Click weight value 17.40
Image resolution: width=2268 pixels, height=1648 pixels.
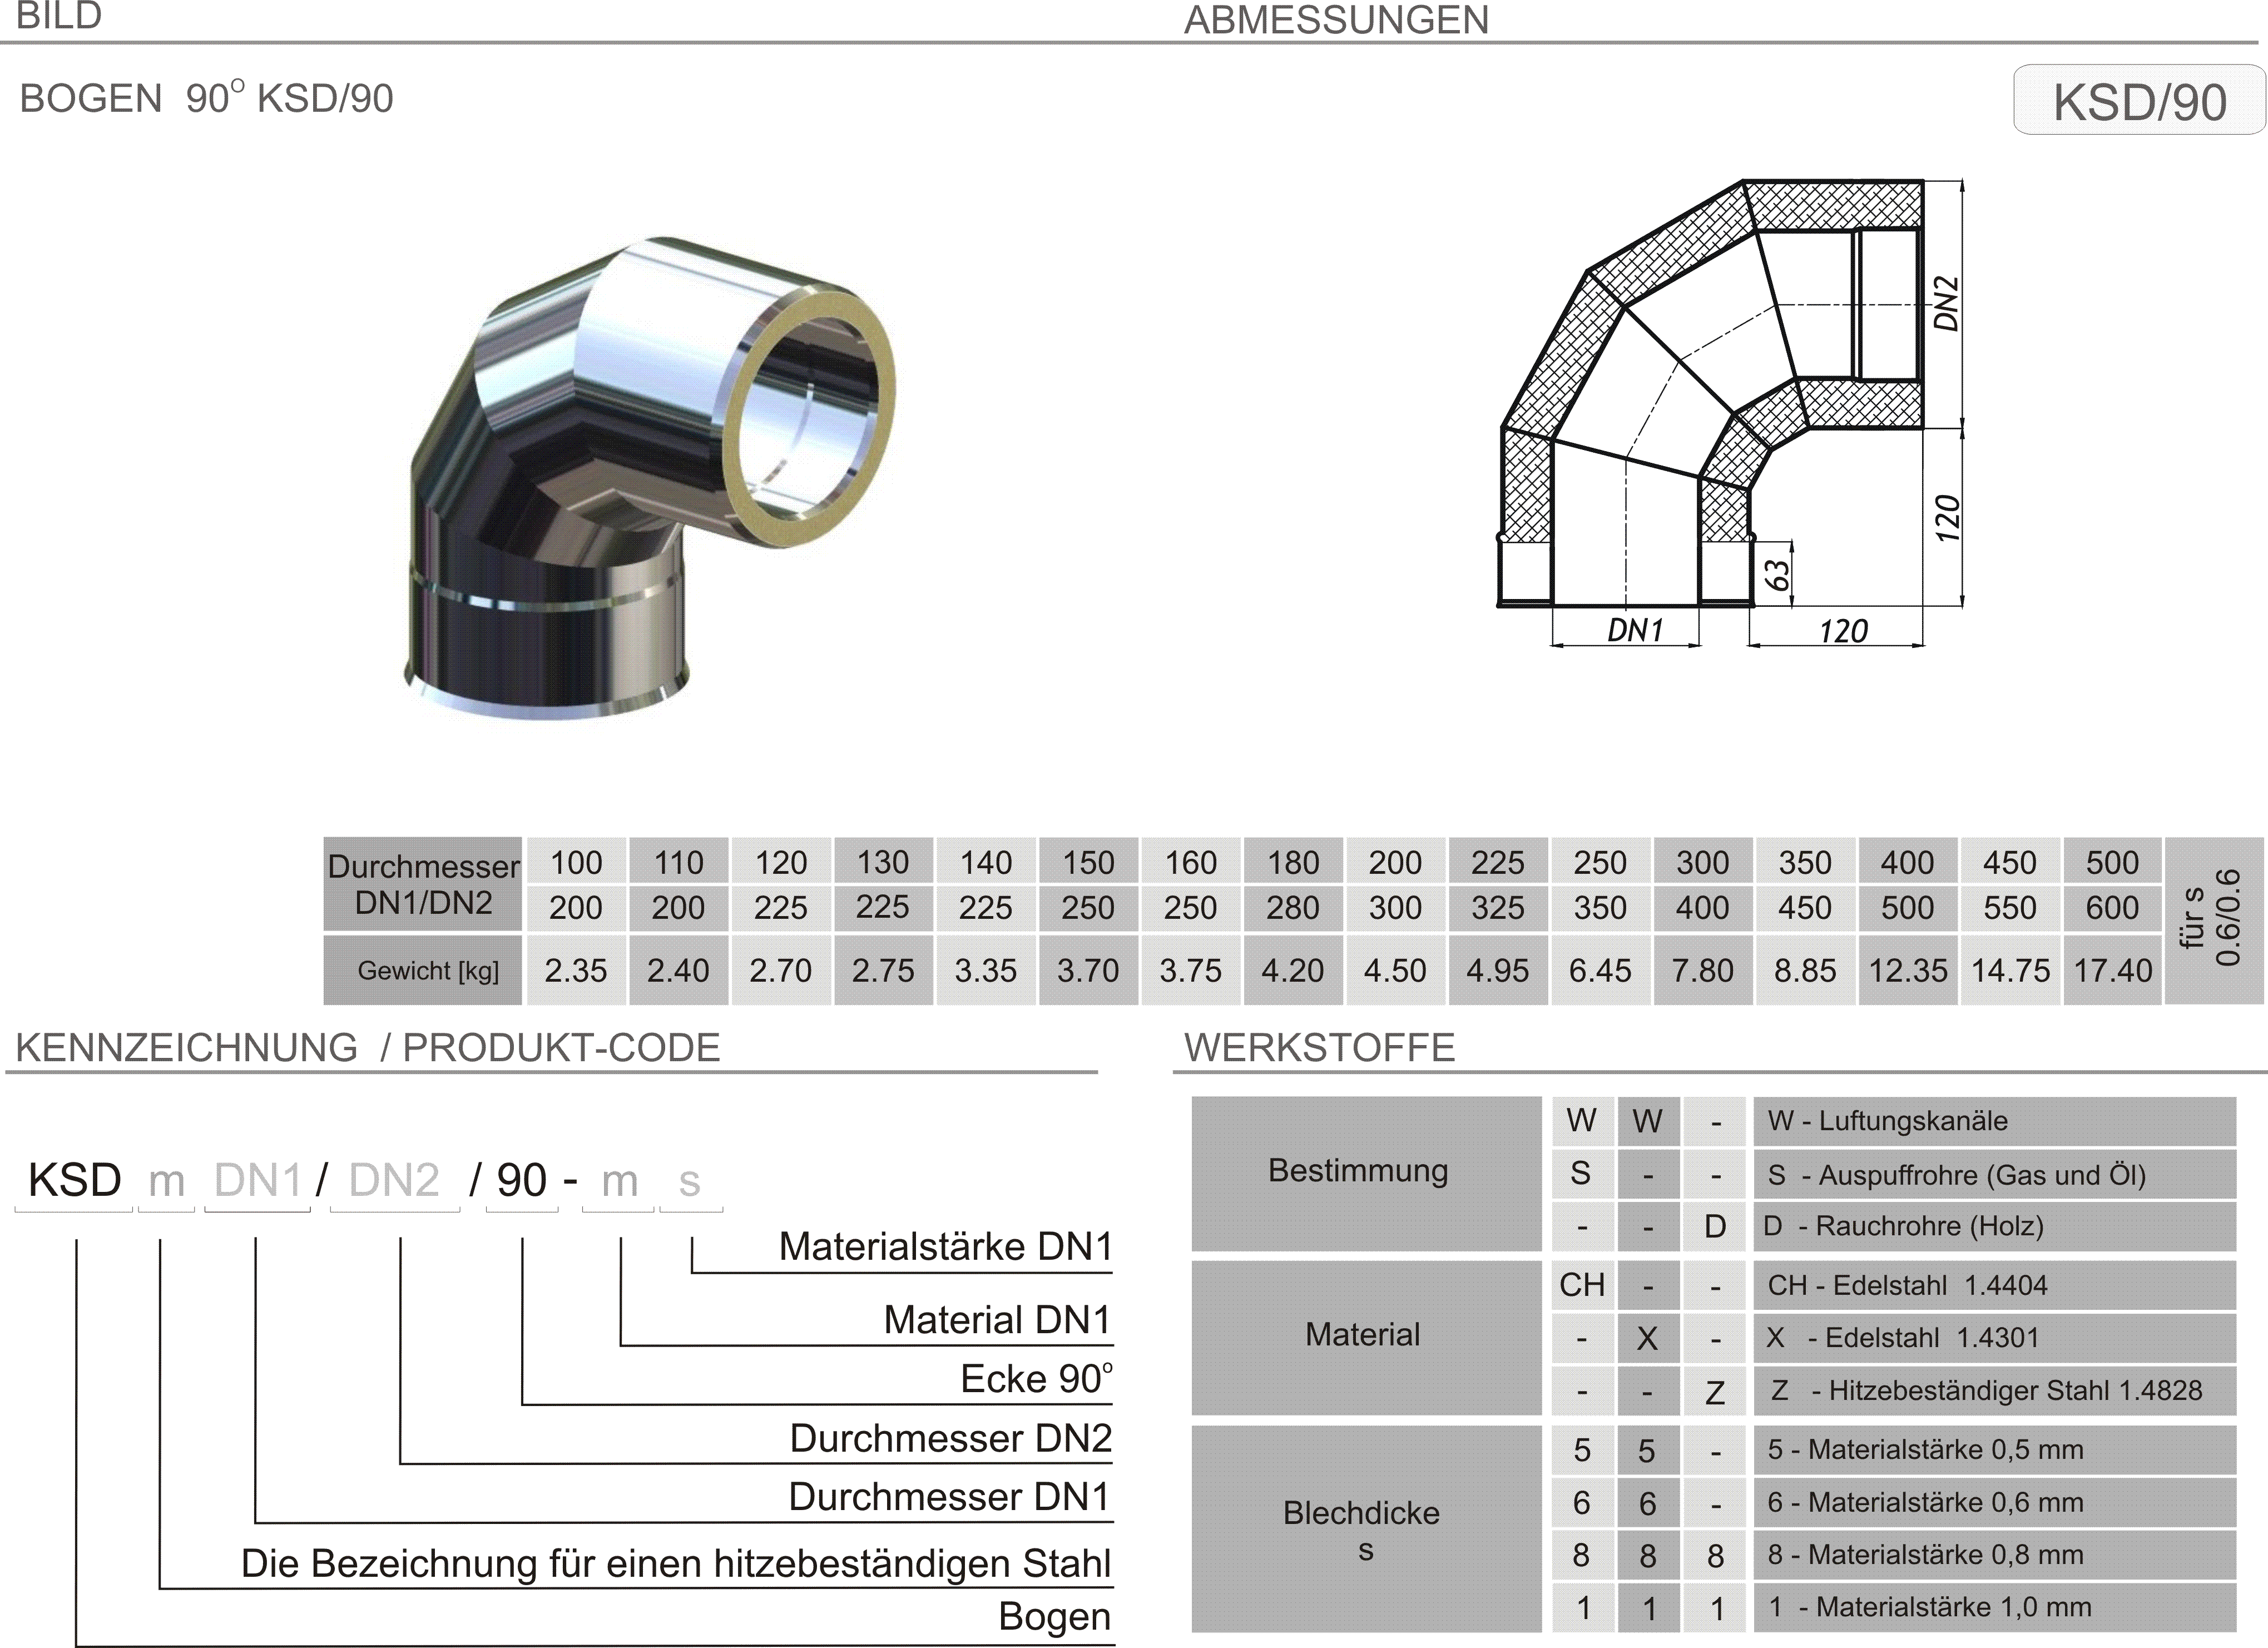click(2112, 970)
